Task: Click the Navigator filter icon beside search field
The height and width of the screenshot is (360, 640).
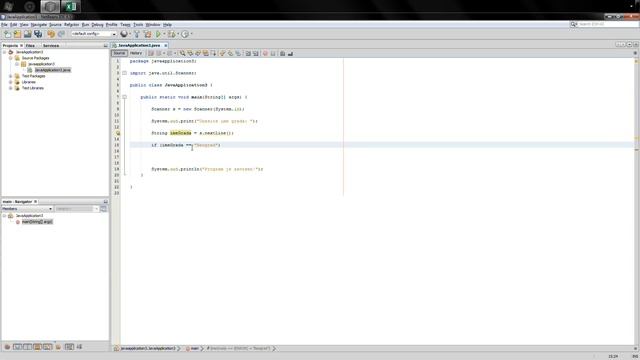Action: pyautogui.click(x=103, y=209)
